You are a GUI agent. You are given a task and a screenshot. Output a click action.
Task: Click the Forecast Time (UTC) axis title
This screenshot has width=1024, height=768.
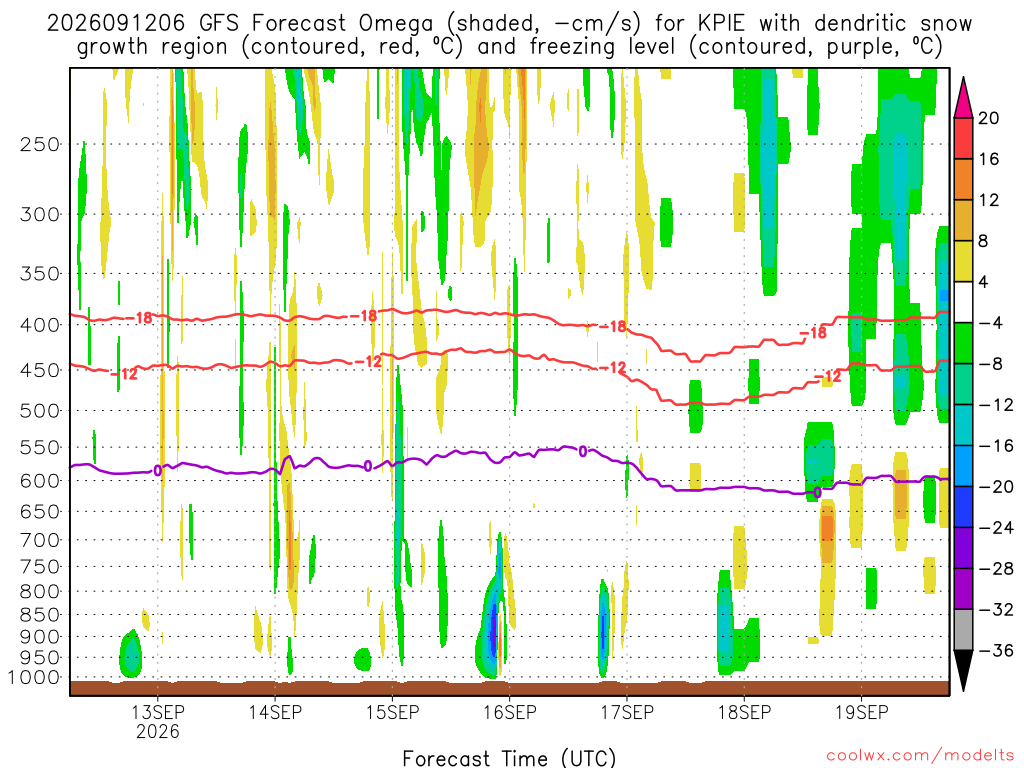pos(509,758)
